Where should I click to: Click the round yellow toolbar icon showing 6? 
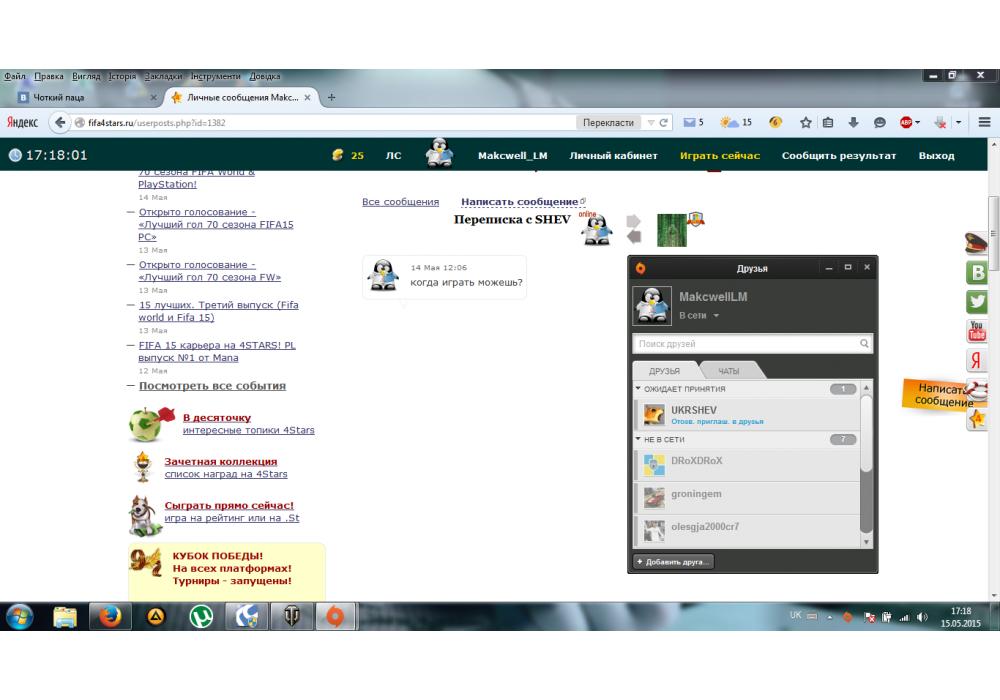tap(776, 122)
